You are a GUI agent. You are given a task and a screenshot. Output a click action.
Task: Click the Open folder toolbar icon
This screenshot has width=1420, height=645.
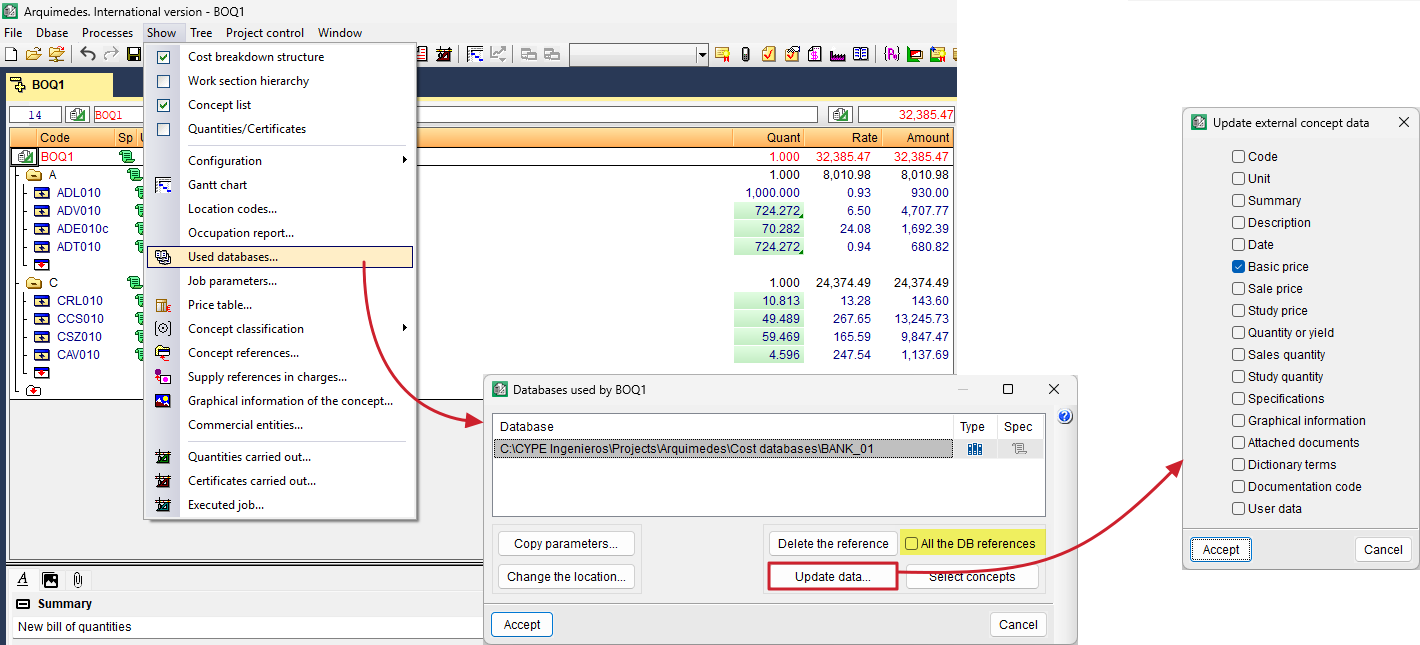click(x=34, y=54)
